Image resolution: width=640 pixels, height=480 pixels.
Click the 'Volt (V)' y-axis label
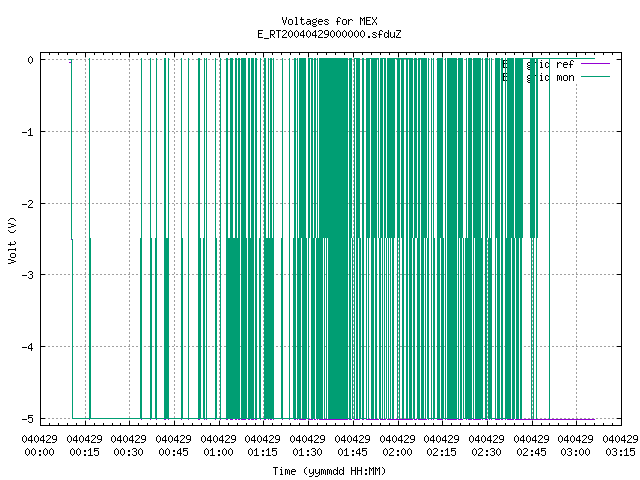tap(12, 240)
